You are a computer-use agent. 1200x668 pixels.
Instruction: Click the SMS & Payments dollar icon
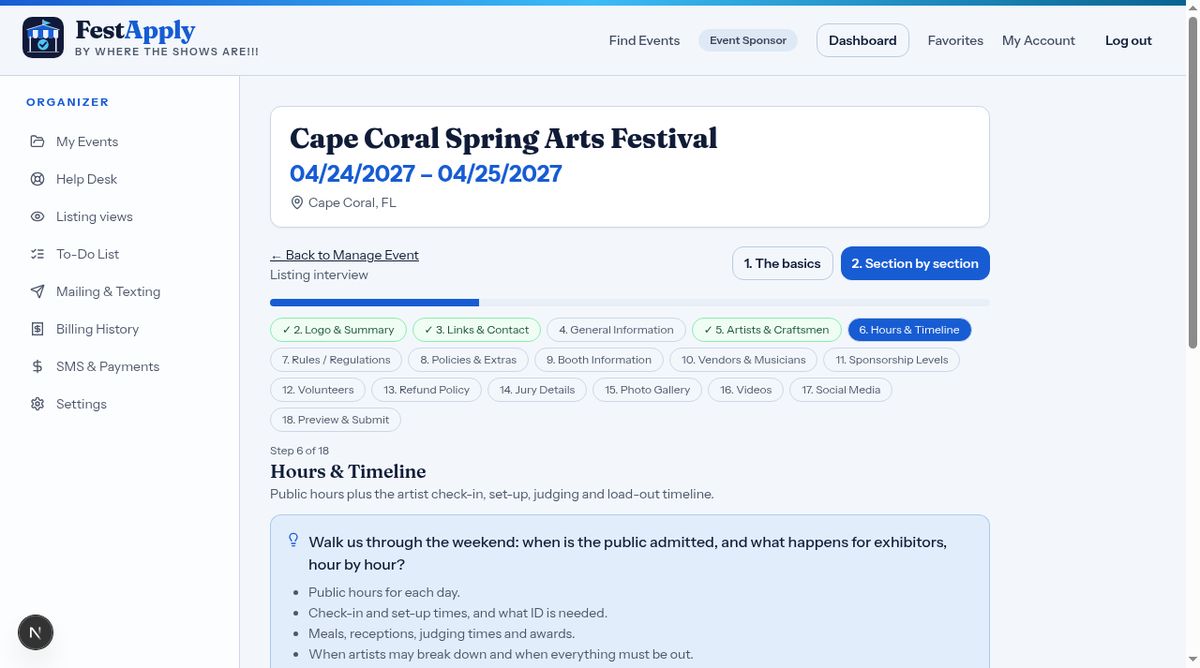[x=37, y=366]
